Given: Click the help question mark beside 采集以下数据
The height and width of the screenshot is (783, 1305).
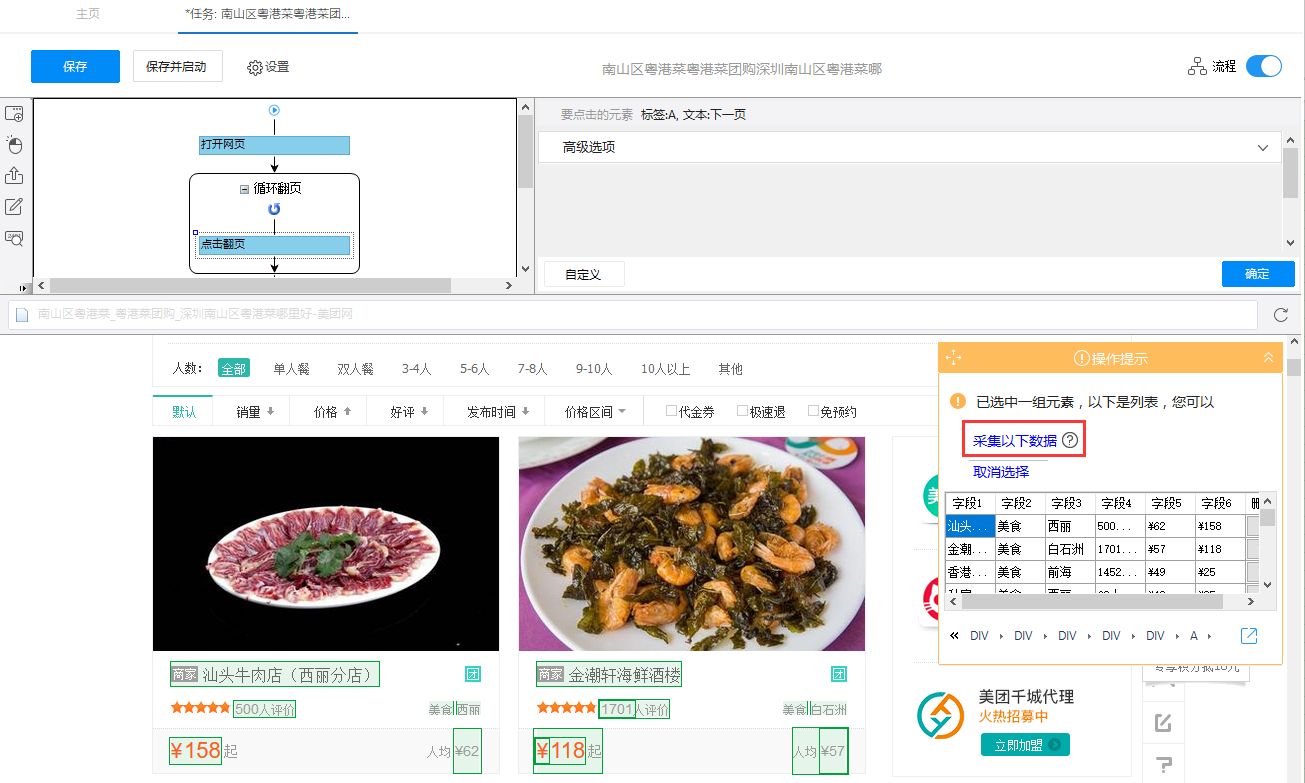Looking at the screenshot, I should tap(1070, 440).
